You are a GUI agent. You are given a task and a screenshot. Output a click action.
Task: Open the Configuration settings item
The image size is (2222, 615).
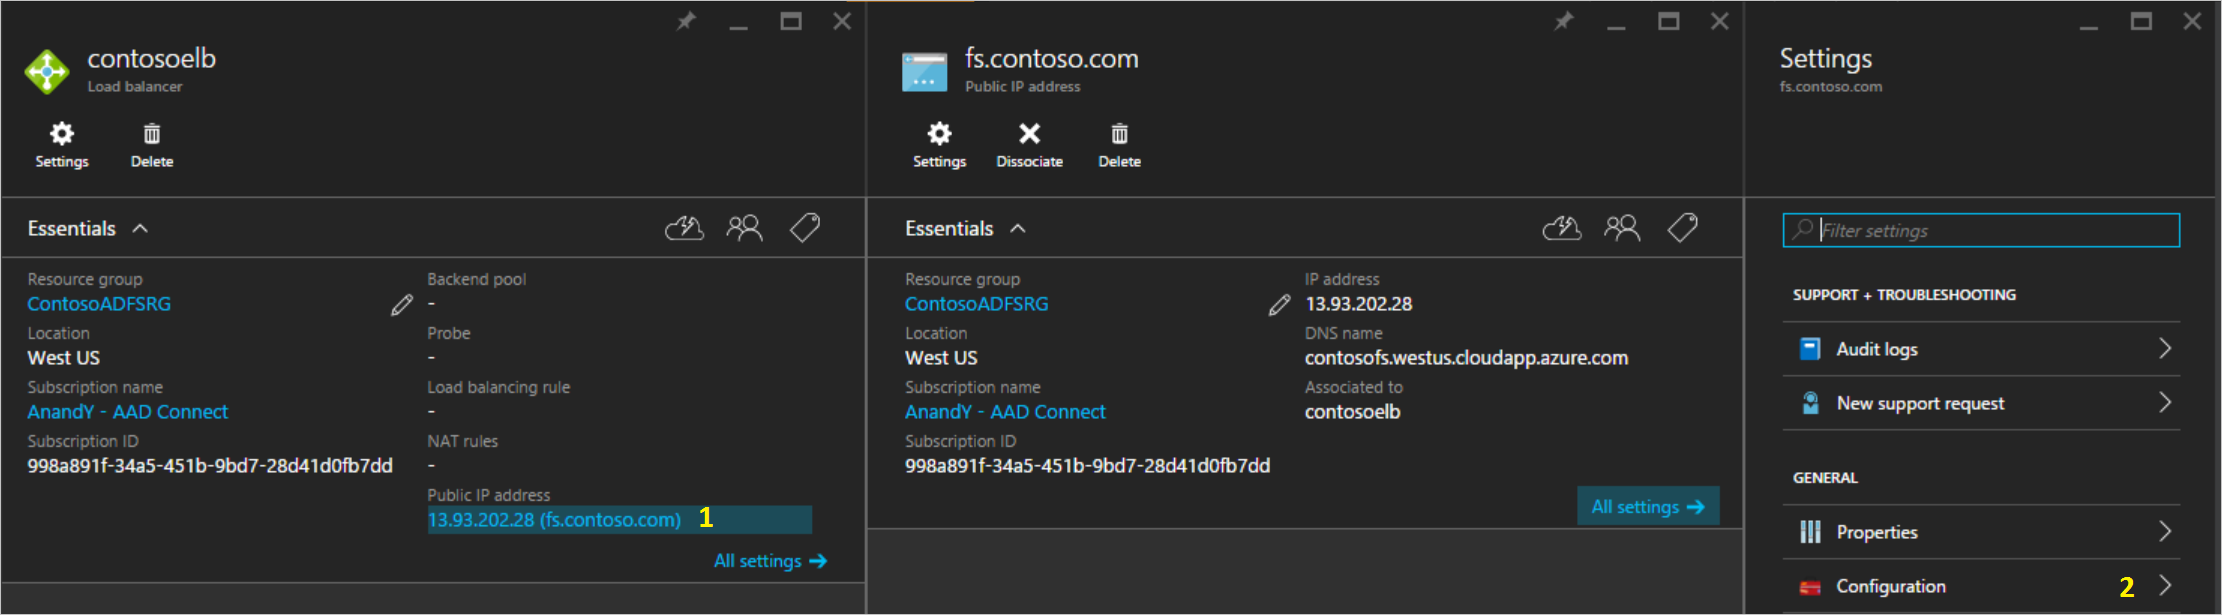pos(1981,586)
